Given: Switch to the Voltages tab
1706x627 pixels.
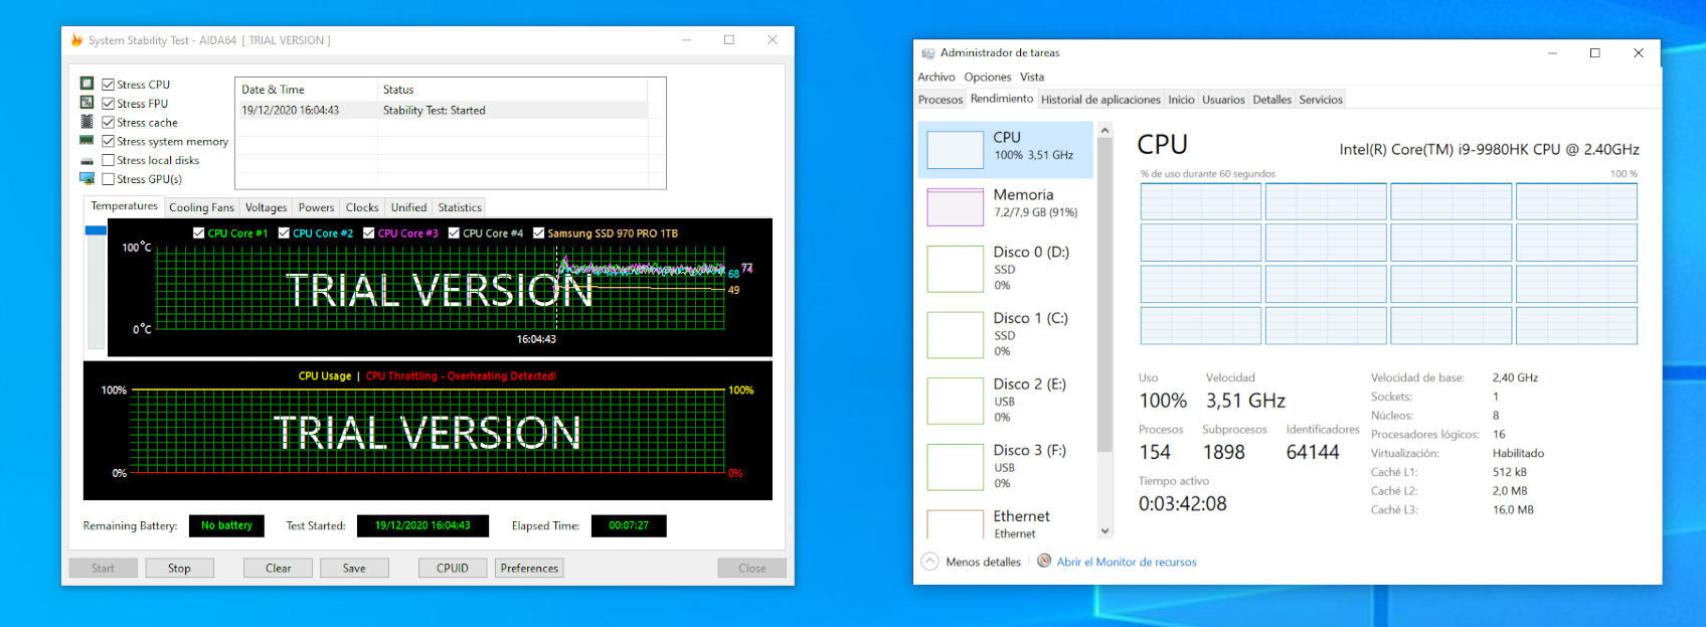Looking at the screenshot, I should coord(266,207).
